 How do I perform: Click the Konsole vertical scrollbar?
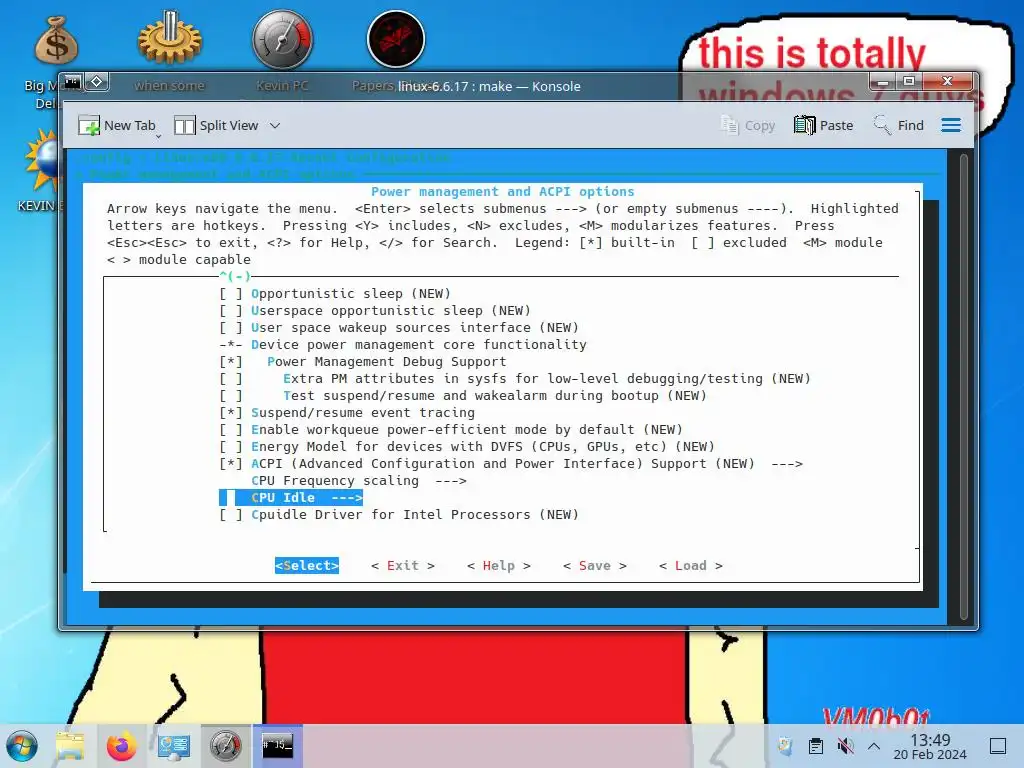[963, 387]
